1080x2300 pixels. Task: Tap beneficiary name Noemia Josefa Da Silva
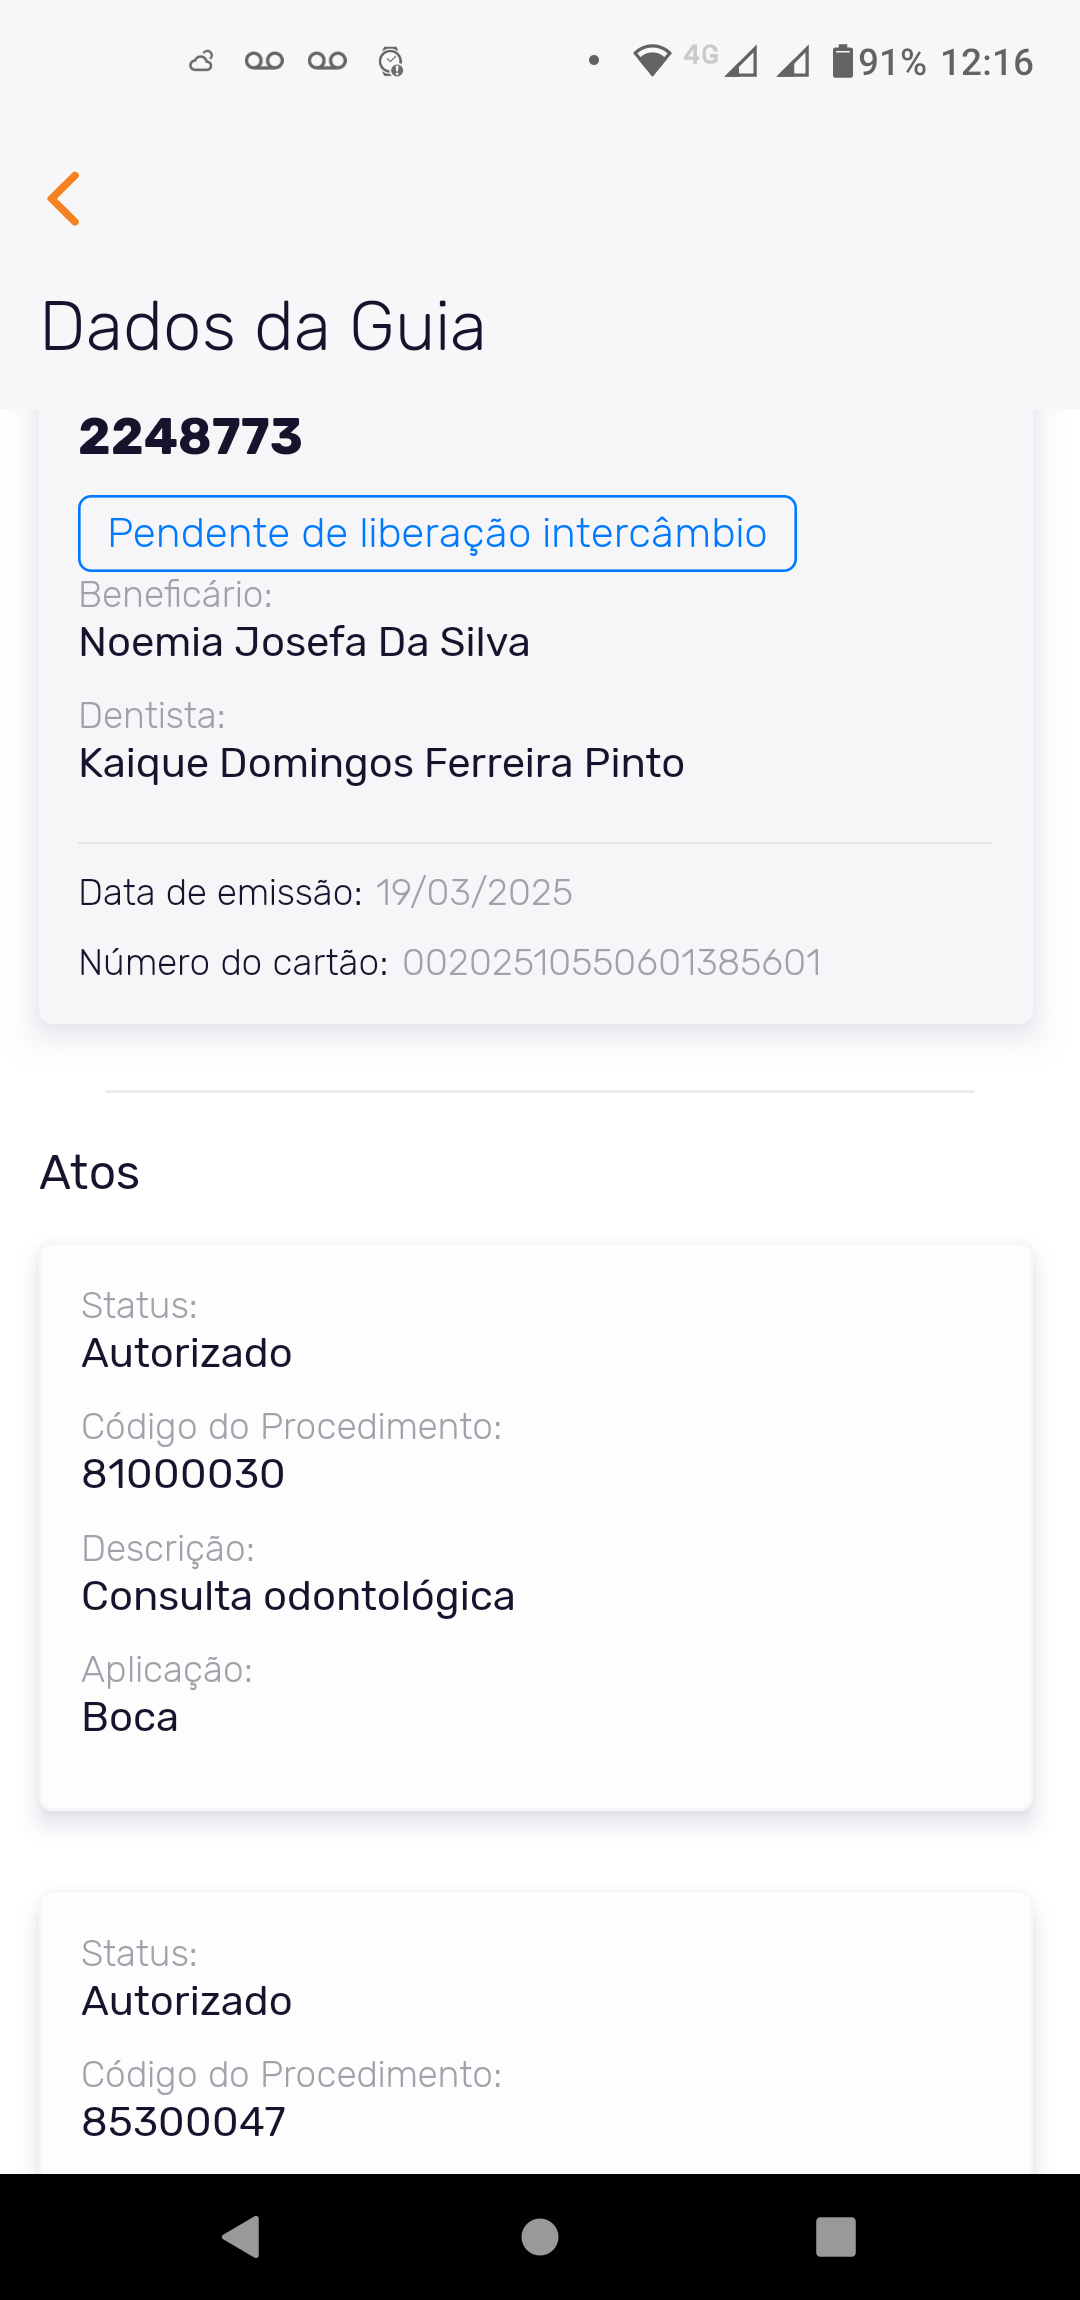(304, 642)
